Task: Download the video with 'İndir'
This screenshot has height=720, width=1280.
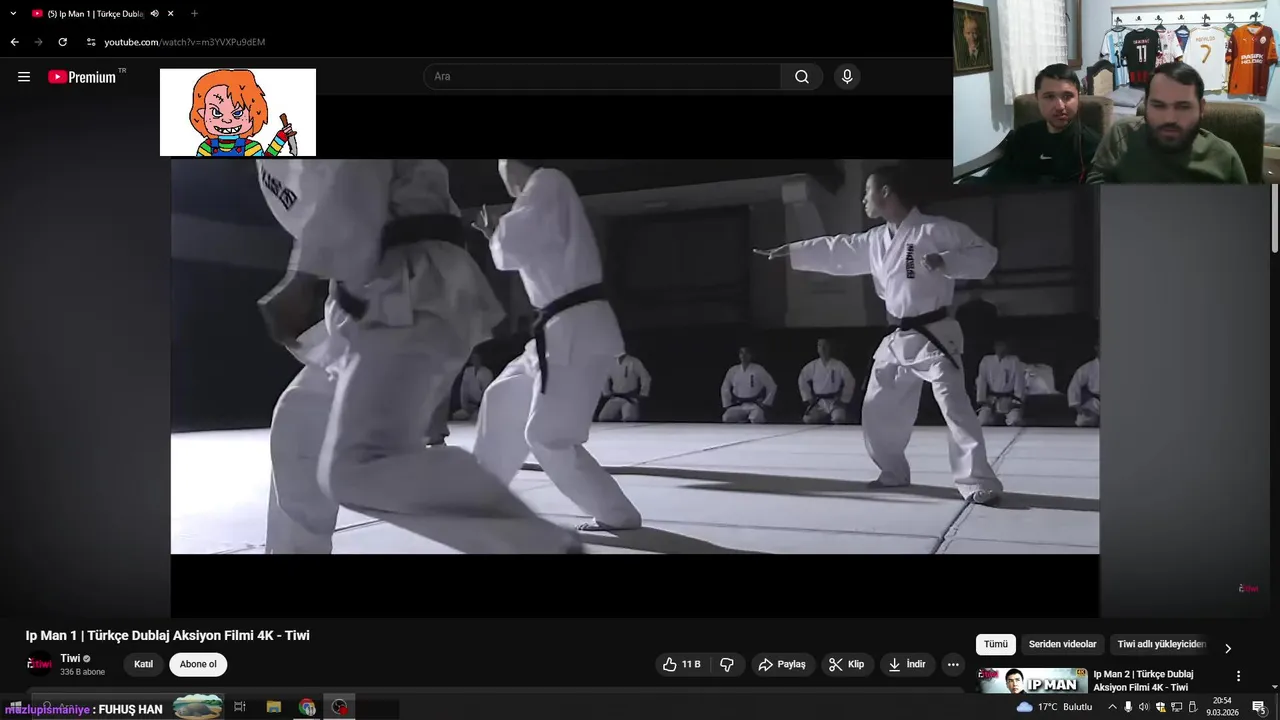Action: (x=907, y=664)
